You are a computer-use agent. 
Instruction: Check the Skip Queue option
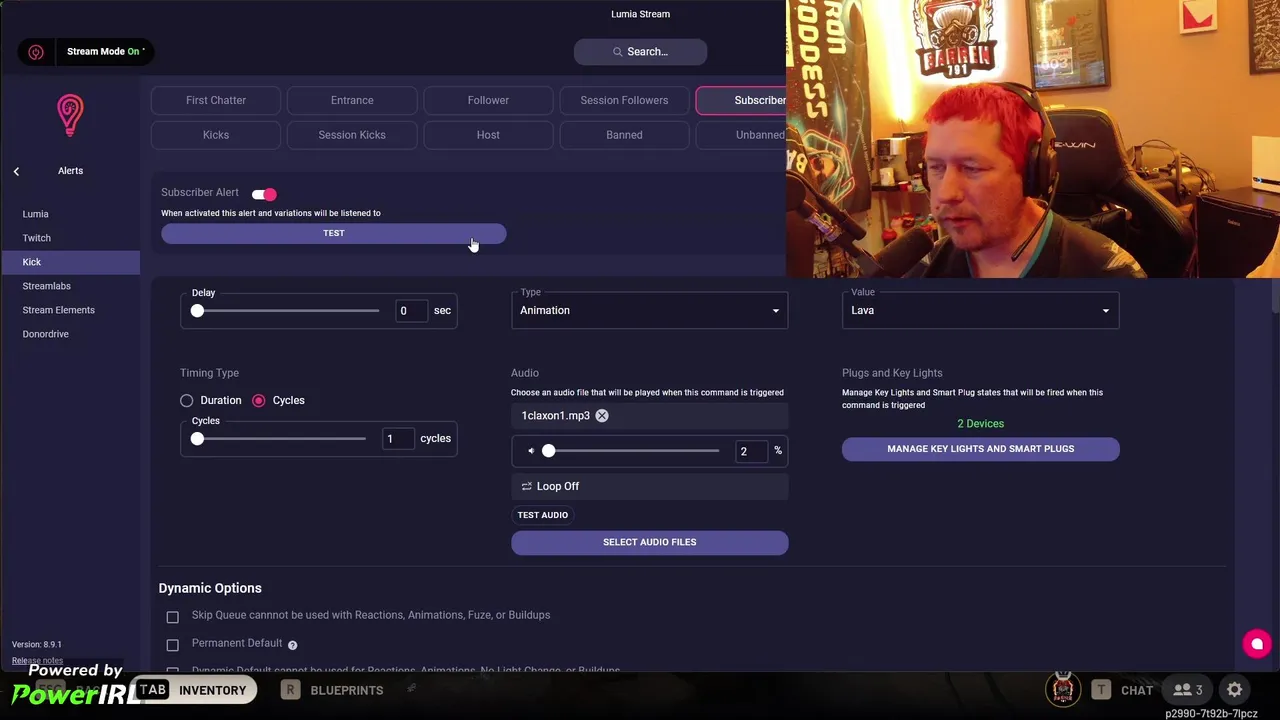[x=173, y=617]
